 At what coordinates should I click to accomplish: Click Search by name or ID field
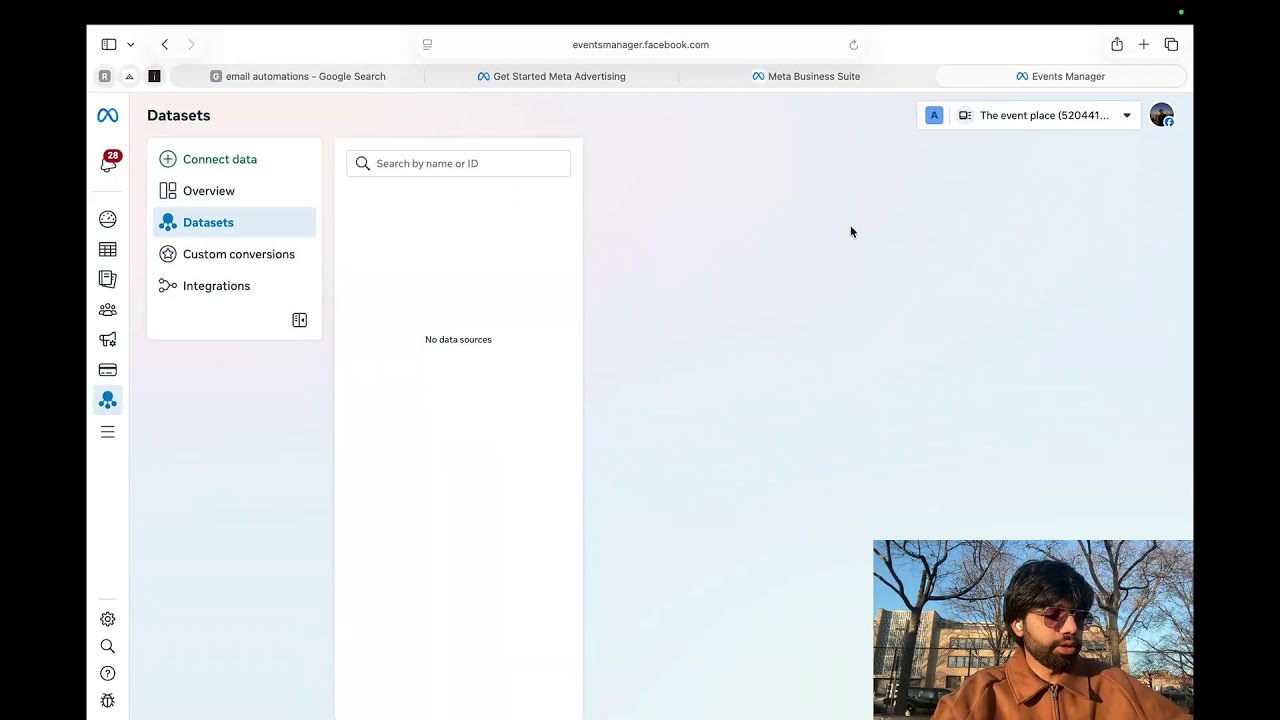click(x=458, y=163)
